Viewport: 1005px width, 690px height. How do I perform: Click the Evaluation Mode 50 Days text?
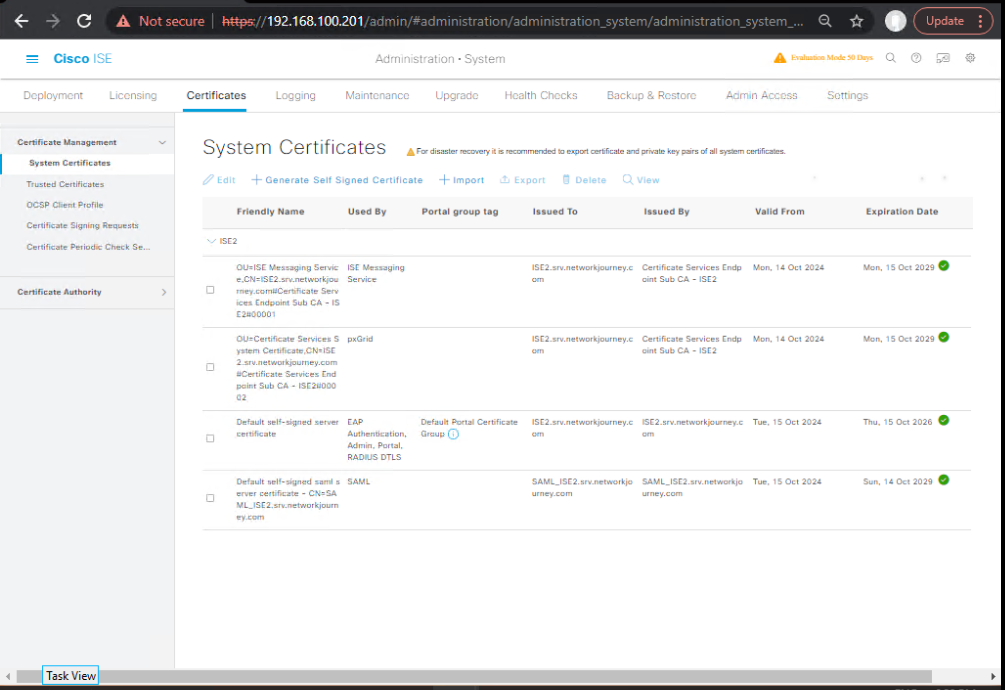coord(832,58)
